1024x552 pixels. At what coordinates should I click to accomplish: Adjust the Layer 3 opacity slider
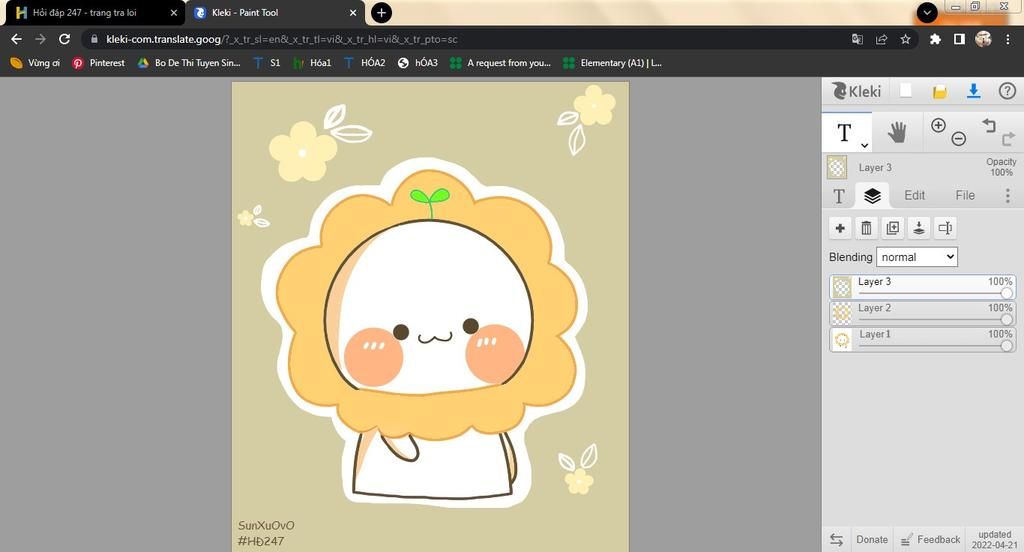coord(1006,293)
